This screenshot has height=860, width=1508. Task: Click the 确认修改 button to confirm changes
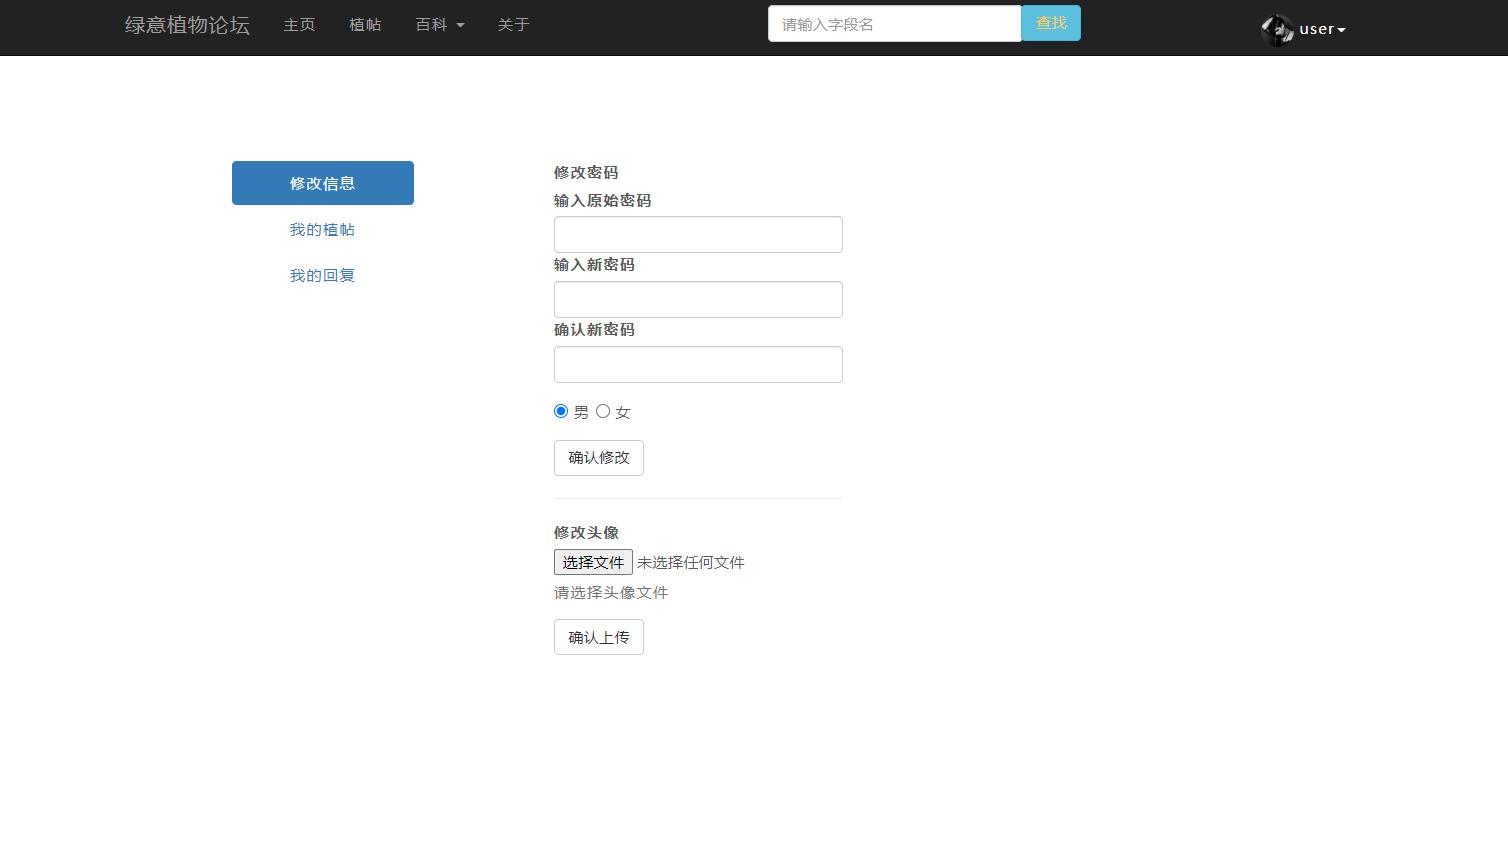pyautogui.click(x=598, y=457)
